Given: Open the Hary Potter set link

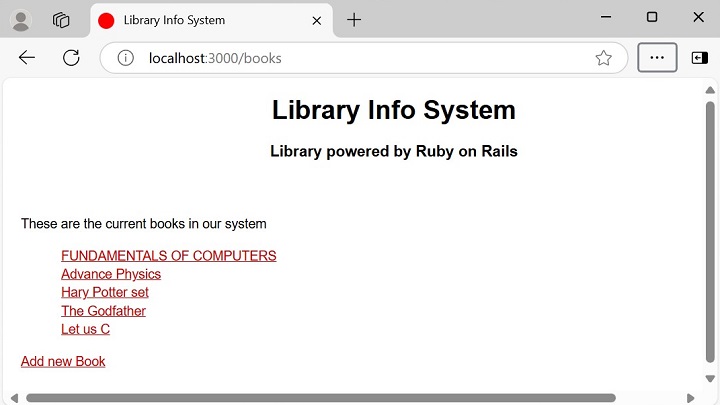Looking at the screenshot, I should pos(105,292).
